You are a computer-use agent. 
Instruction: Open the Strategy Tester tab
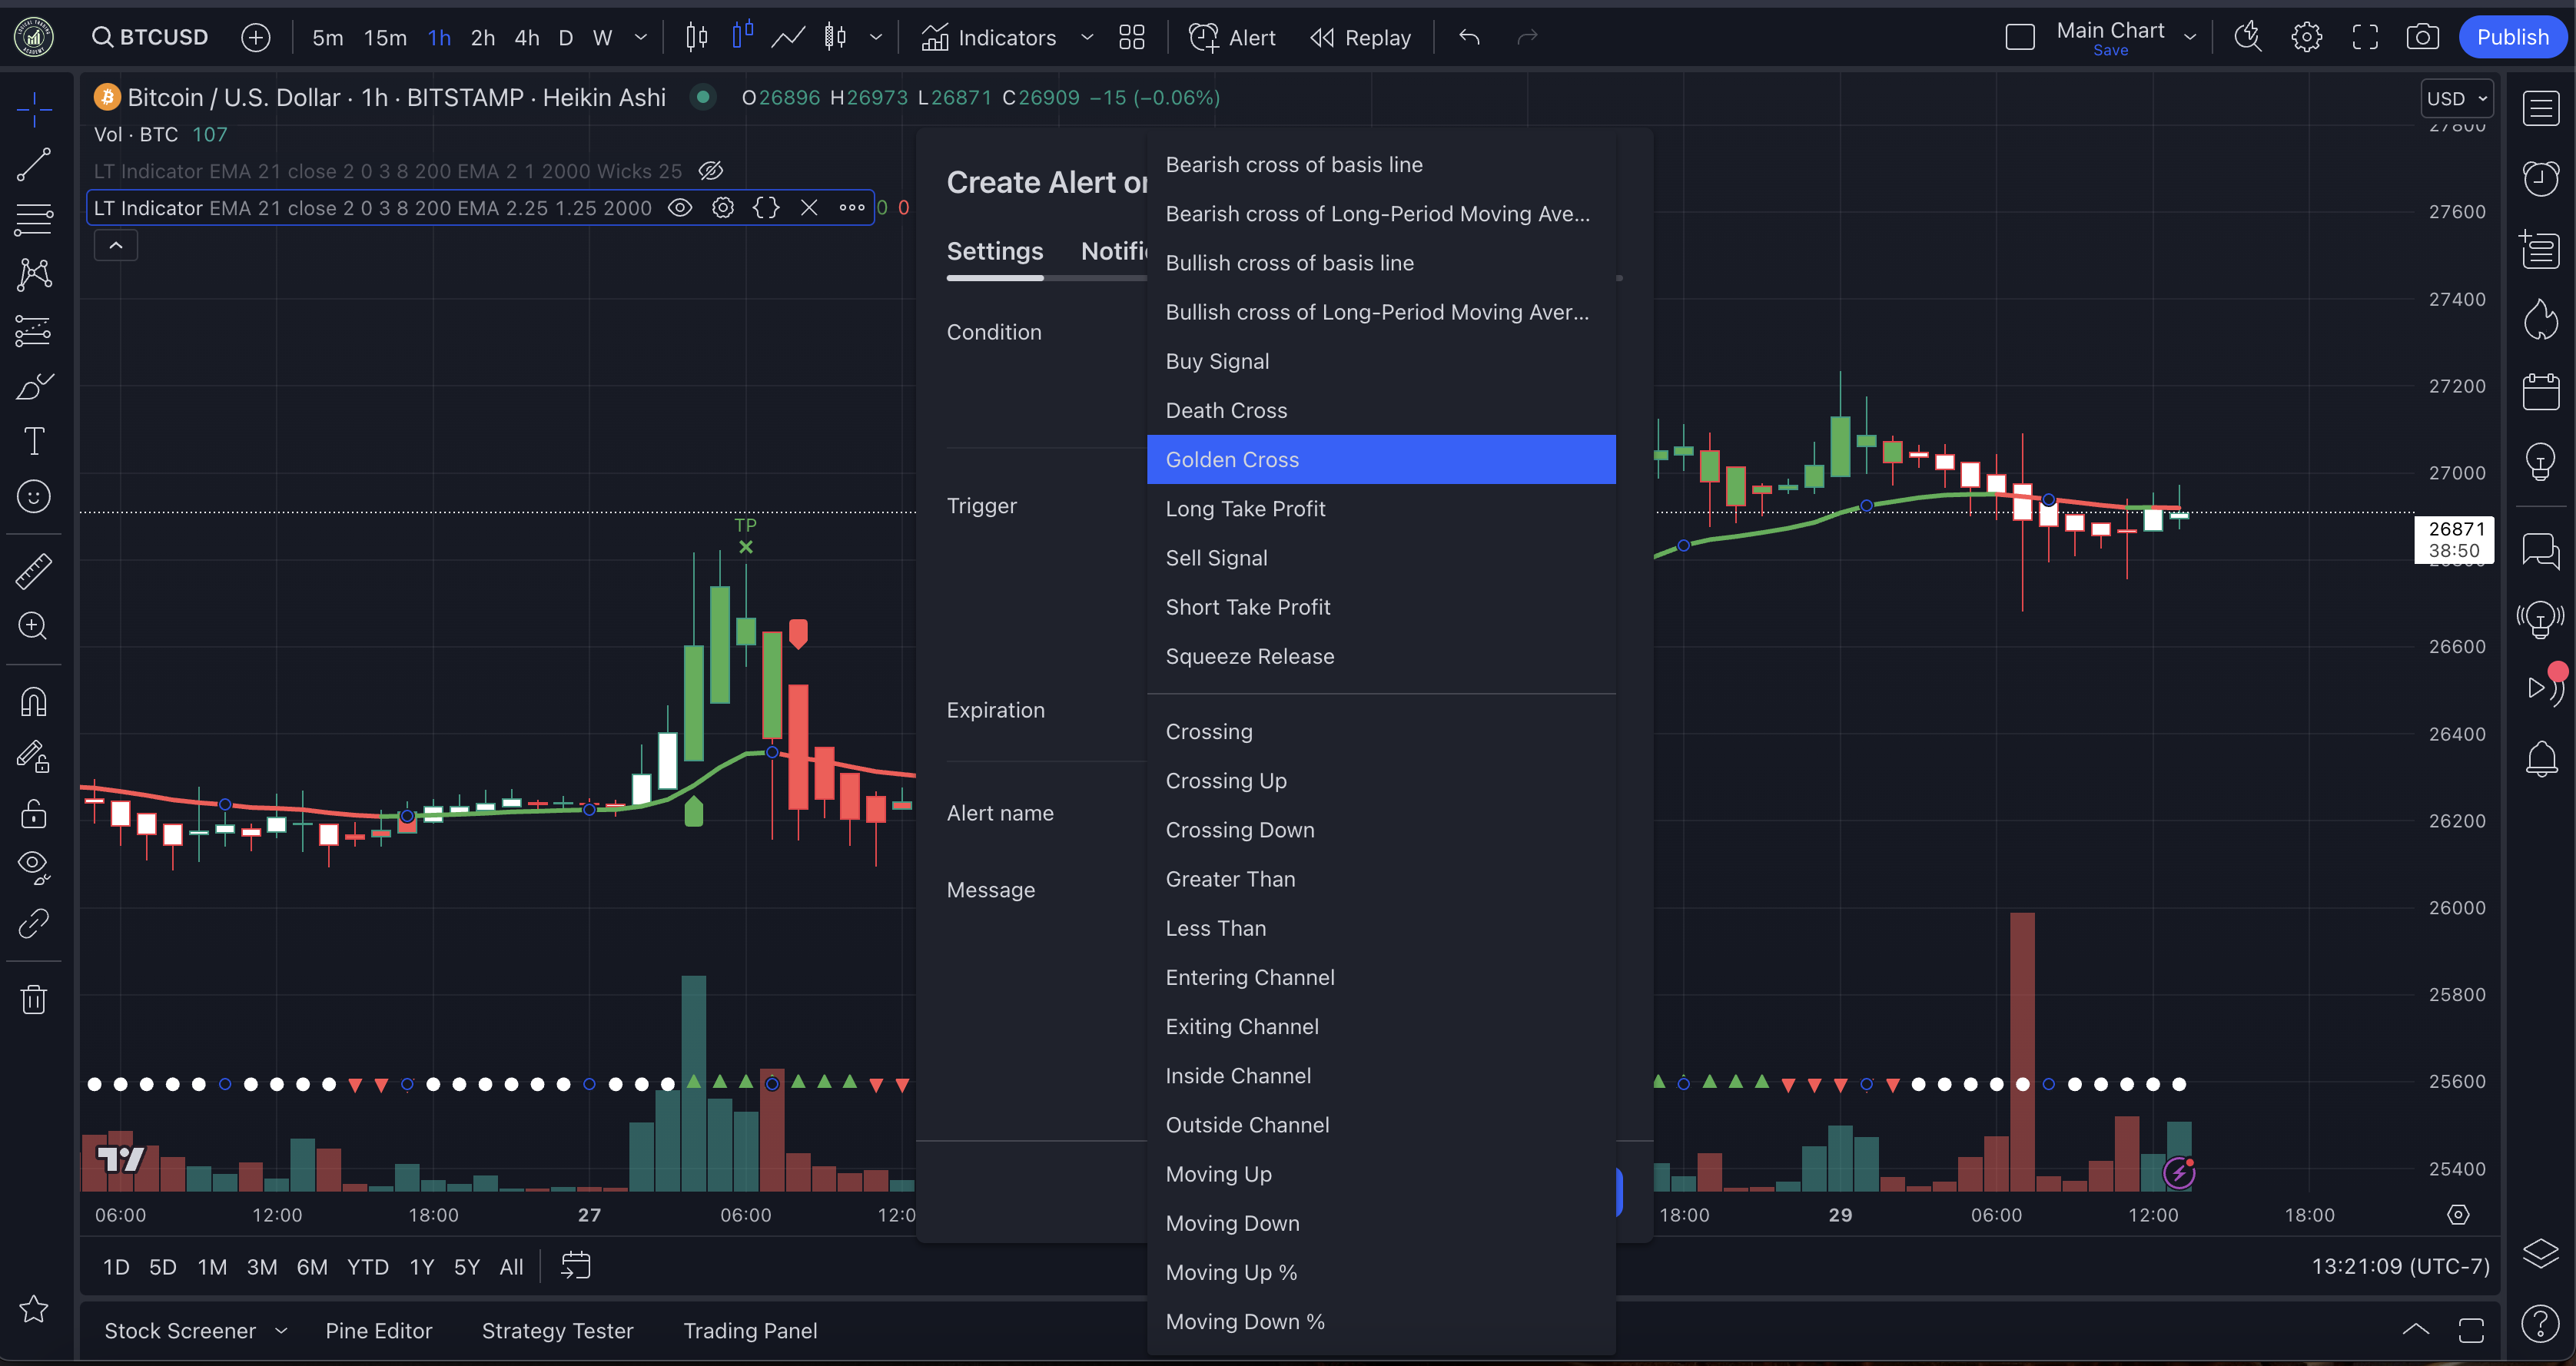click(558, 1330)
